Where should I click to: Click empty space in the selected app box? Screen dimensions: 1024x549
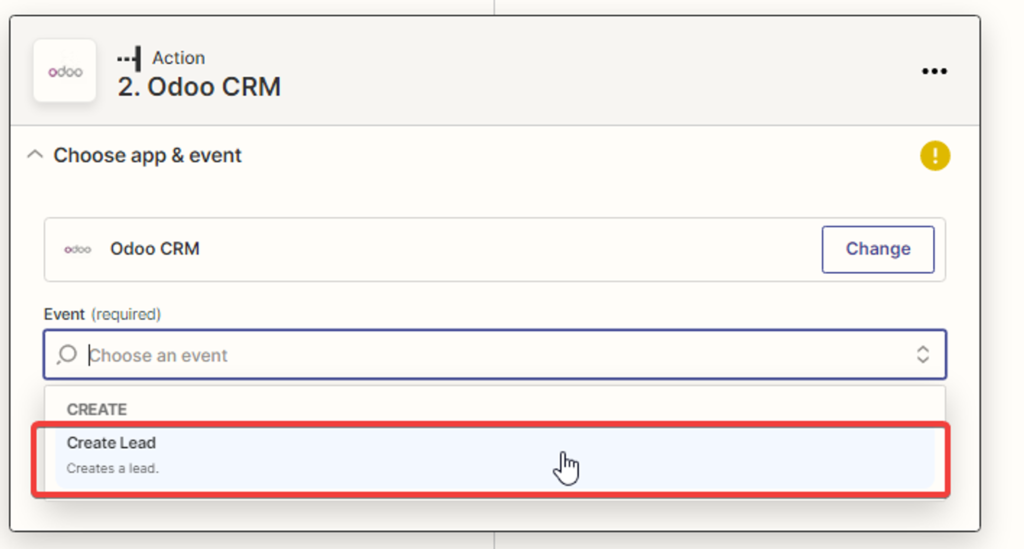(x=500, y=249)
